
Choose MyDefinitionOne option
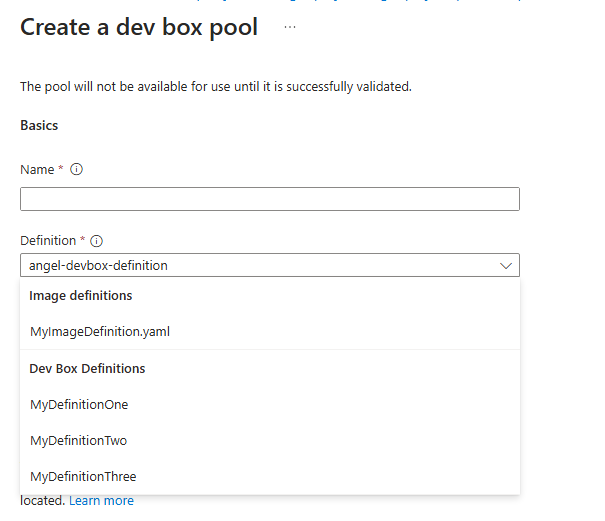[270, 404]
